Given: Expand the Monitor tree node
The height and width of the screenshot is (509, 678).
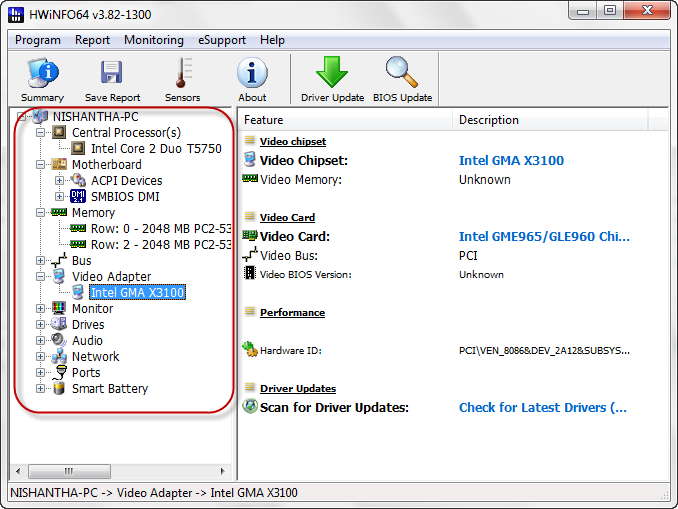Looking at the screenshot, I should 40,308.
